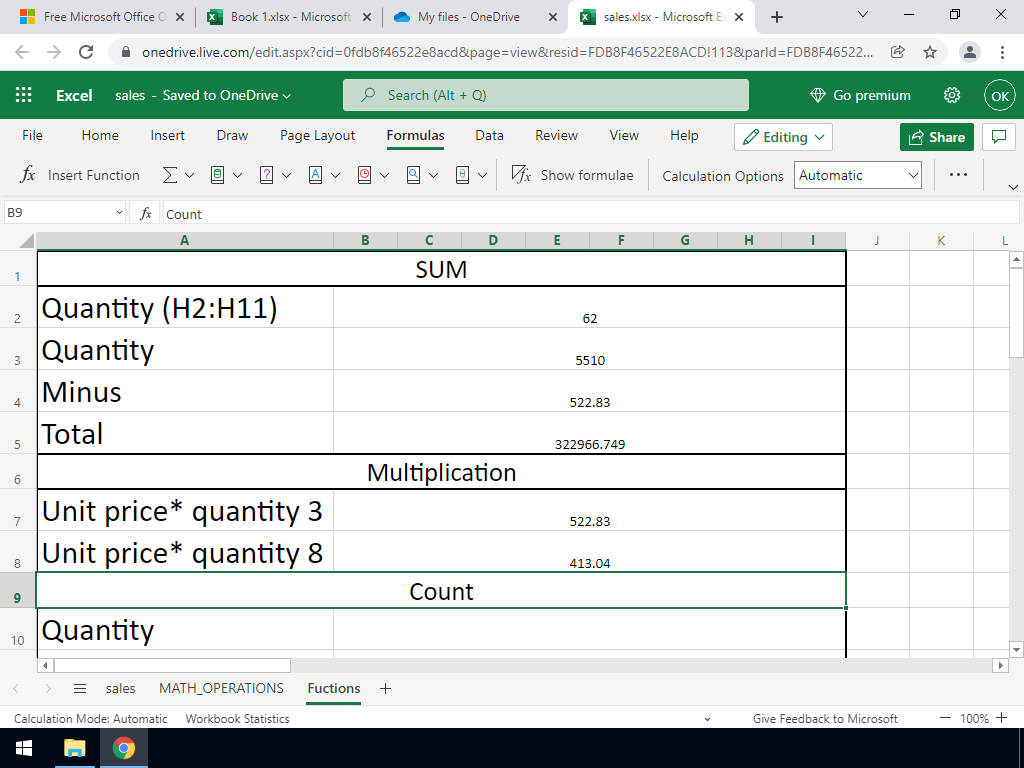The image size is (1024, 768).
Task: Toggle Show formulae in the ribbon
Action: point(573,175)
